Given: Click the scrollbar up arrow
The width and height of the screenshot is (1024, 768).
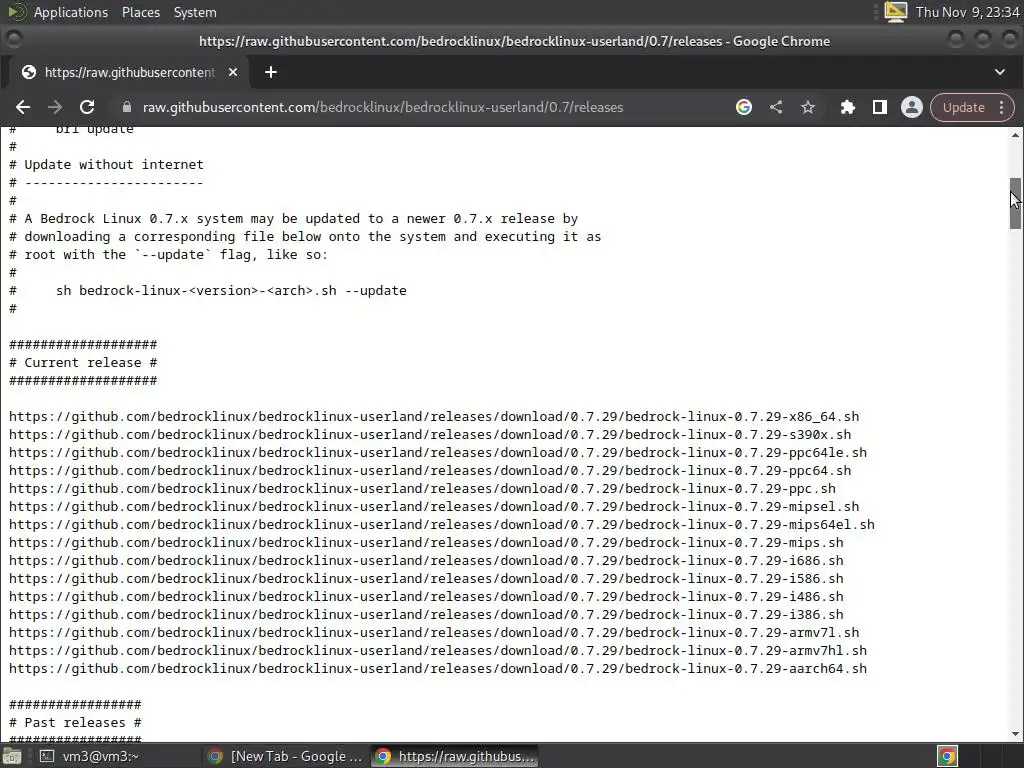Looking at the screenshot, I should (1015, 135).
